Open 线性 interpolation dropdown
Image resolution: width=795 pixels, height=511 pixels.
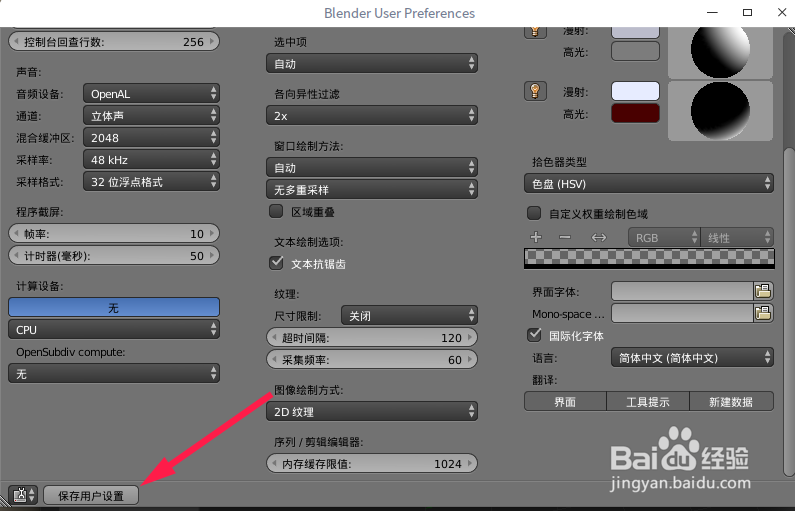(x=737, y=237)
